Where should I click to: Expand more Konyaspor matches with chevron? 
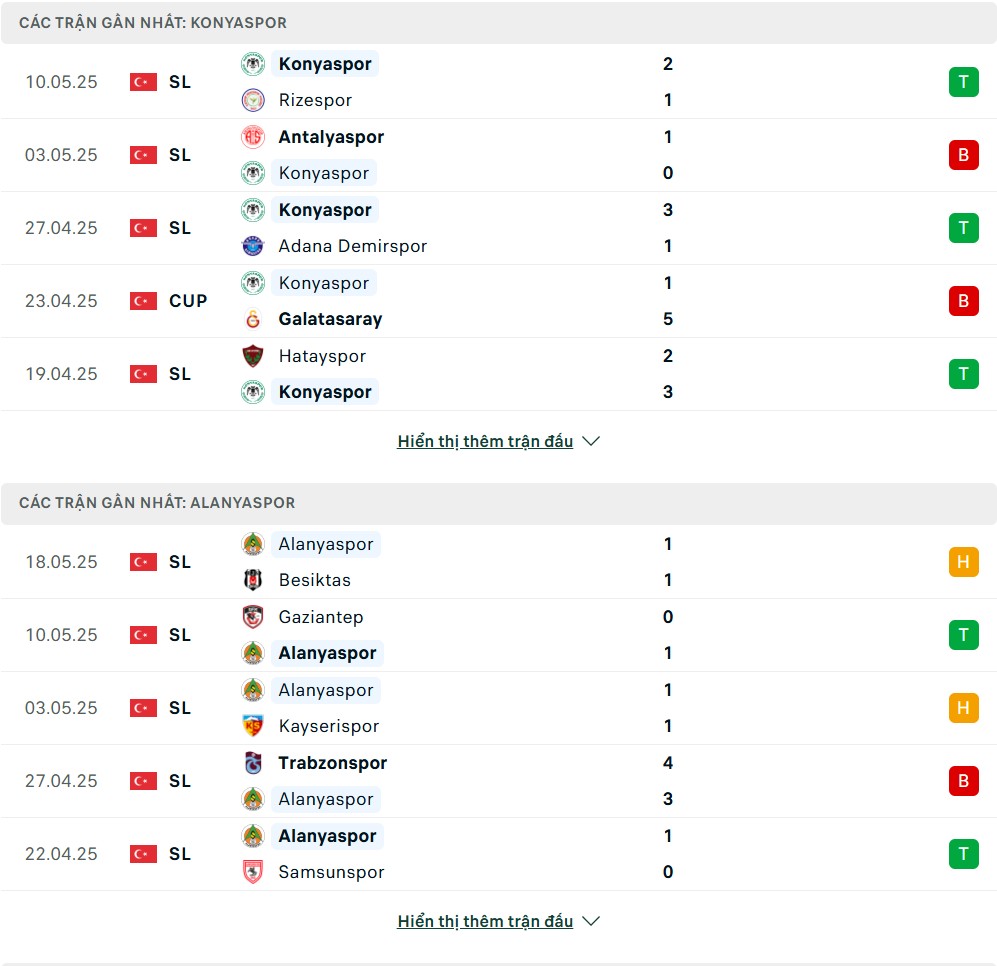click(591, 441)
